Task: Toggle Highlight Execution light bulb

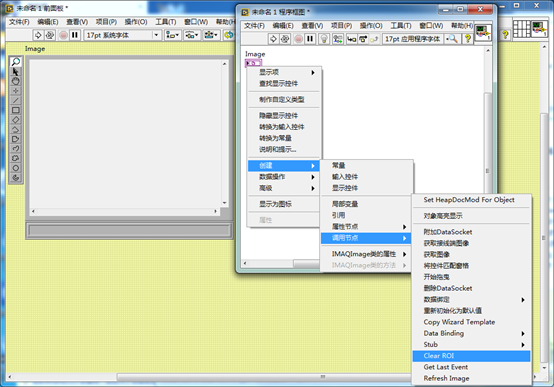Action: coord(324,39)
